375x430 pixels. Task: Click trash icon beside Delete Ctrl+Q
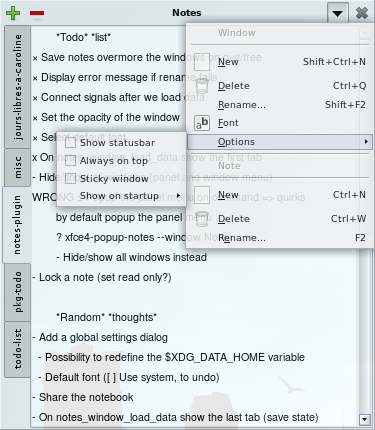(202, 86)
